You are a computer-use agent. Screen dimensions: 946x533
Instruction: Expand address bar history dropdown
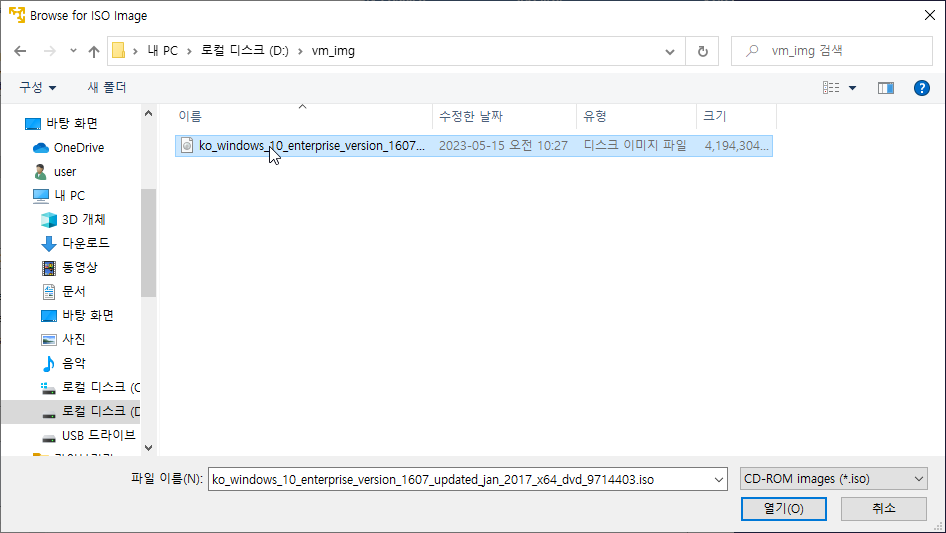click(x=670, y=51)
